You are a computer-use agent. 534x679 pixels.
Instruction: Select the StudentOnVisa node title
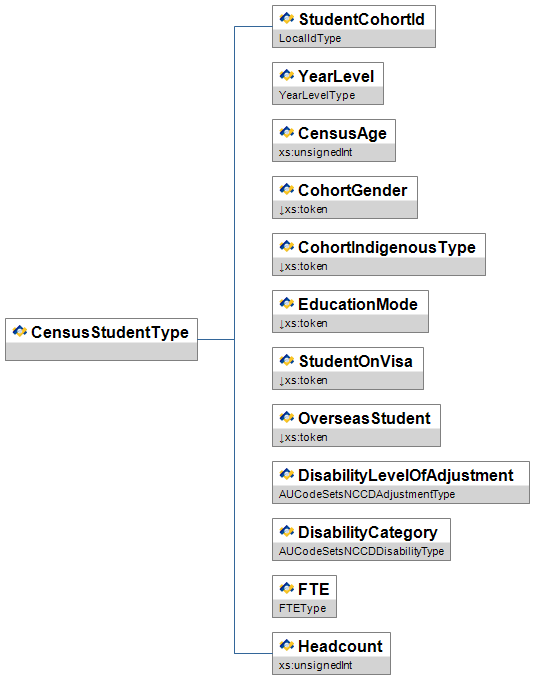pos(356,361)
